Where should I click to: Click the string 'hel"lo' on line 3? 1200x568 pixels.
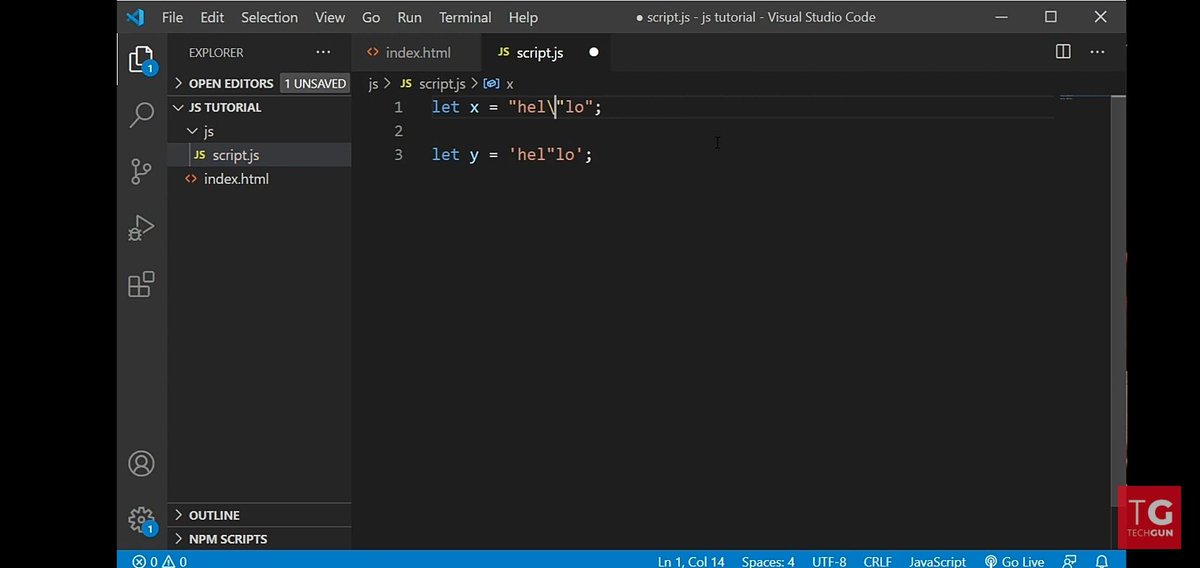point(545,155)
